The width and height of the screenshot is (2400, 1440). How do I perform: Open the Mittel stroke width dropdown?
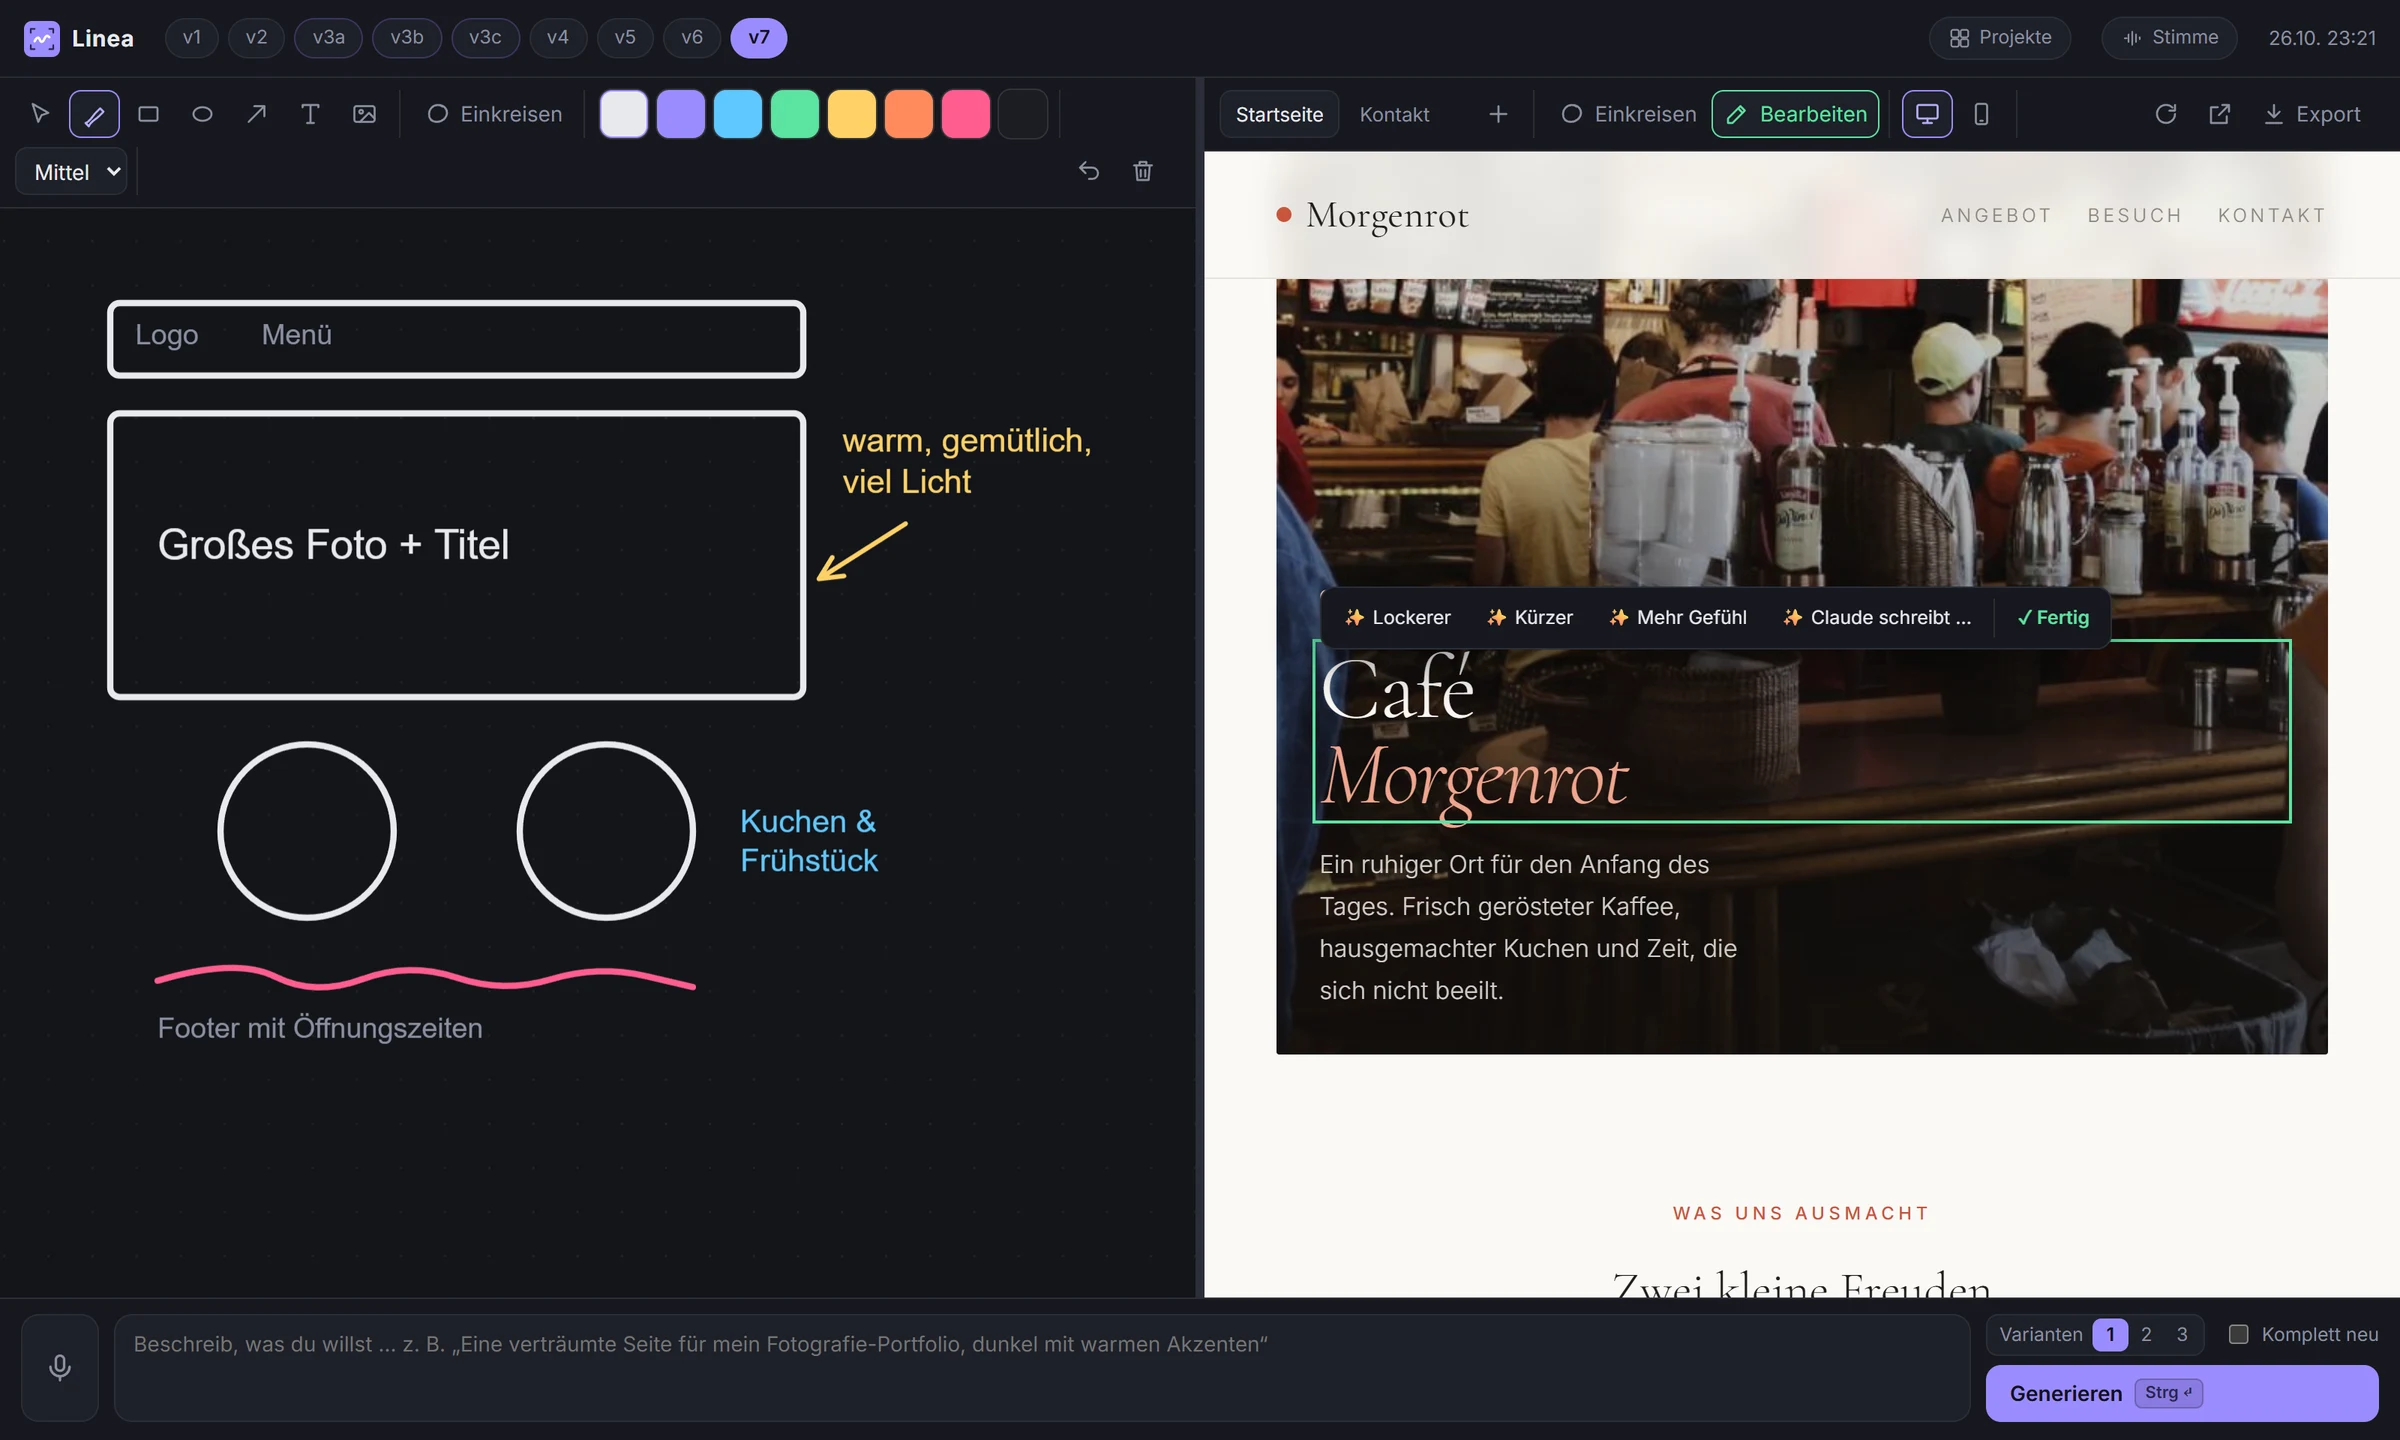72,172
